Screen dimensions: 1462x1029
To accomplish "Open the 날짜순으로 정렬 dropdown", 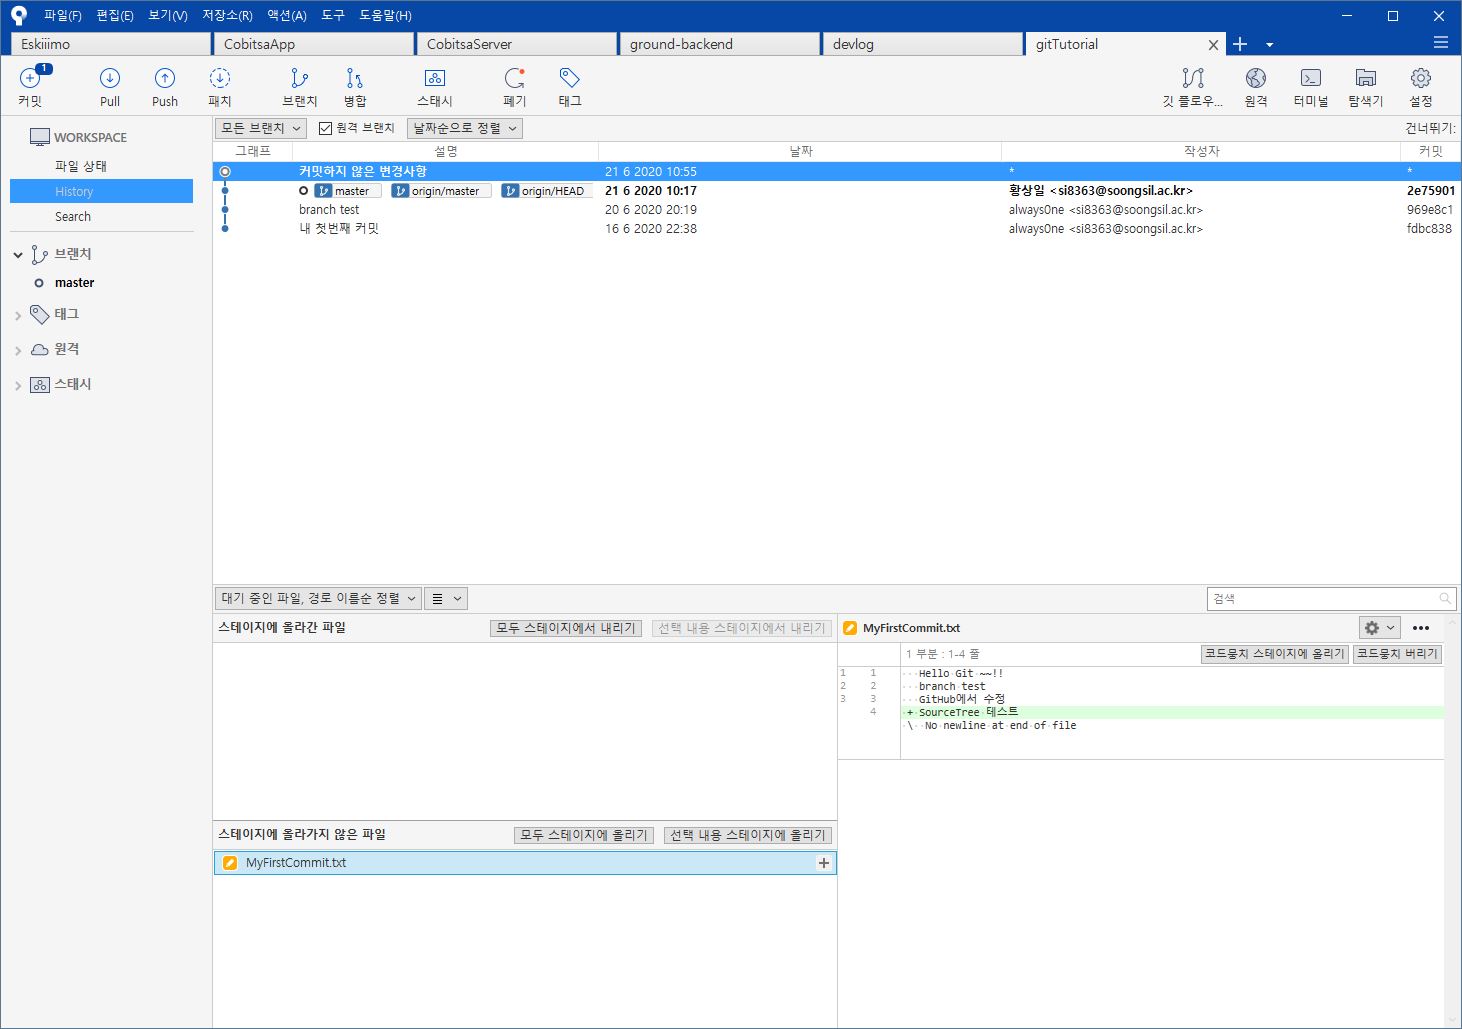I will [465, 128].
